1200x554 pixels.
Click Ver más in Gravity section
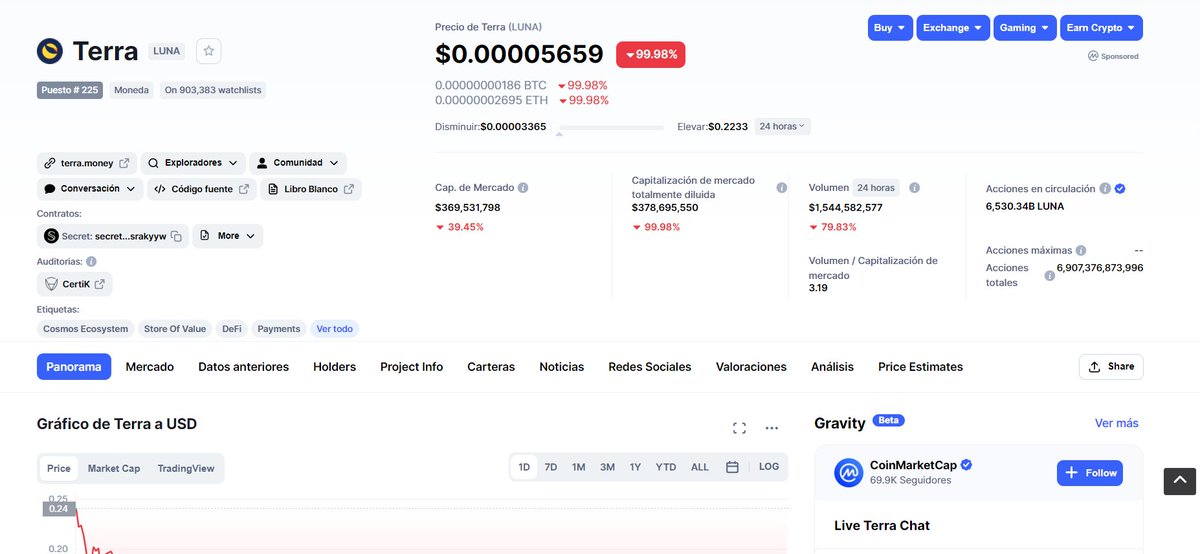[x=1117, y=423]
